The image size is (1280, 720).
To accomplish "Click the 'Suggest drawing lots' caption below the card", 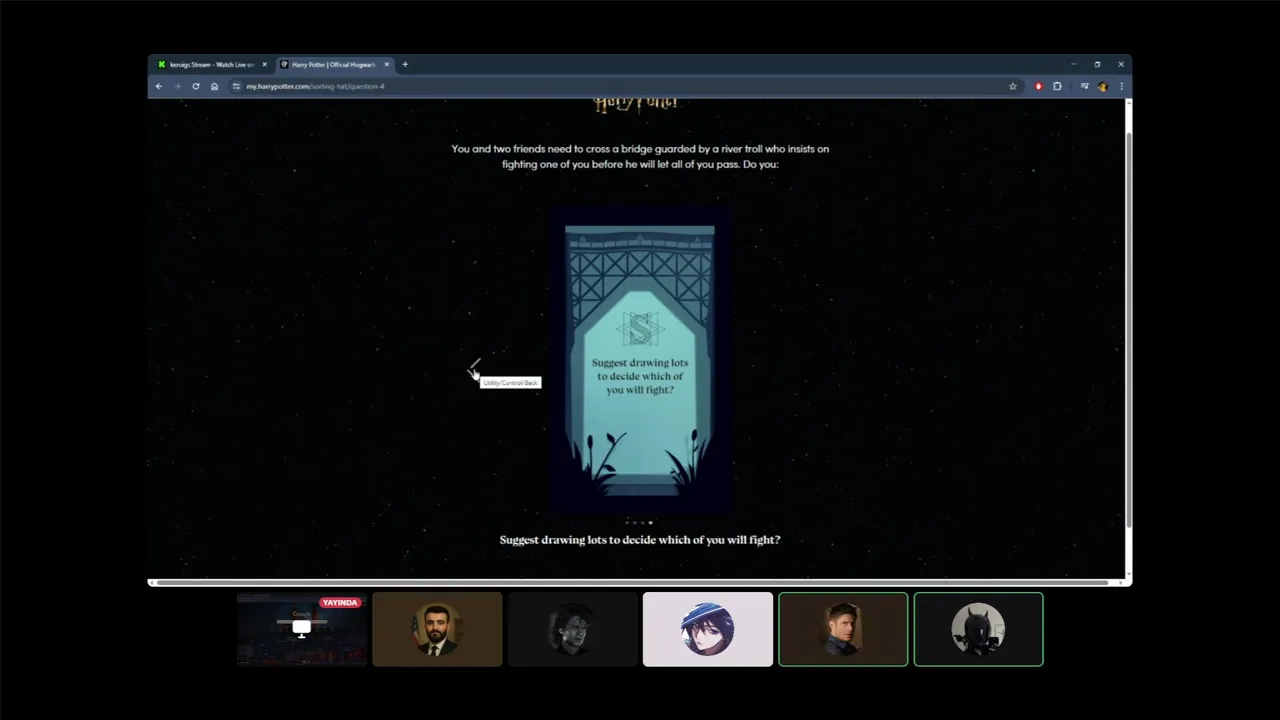I will (640, 540).
